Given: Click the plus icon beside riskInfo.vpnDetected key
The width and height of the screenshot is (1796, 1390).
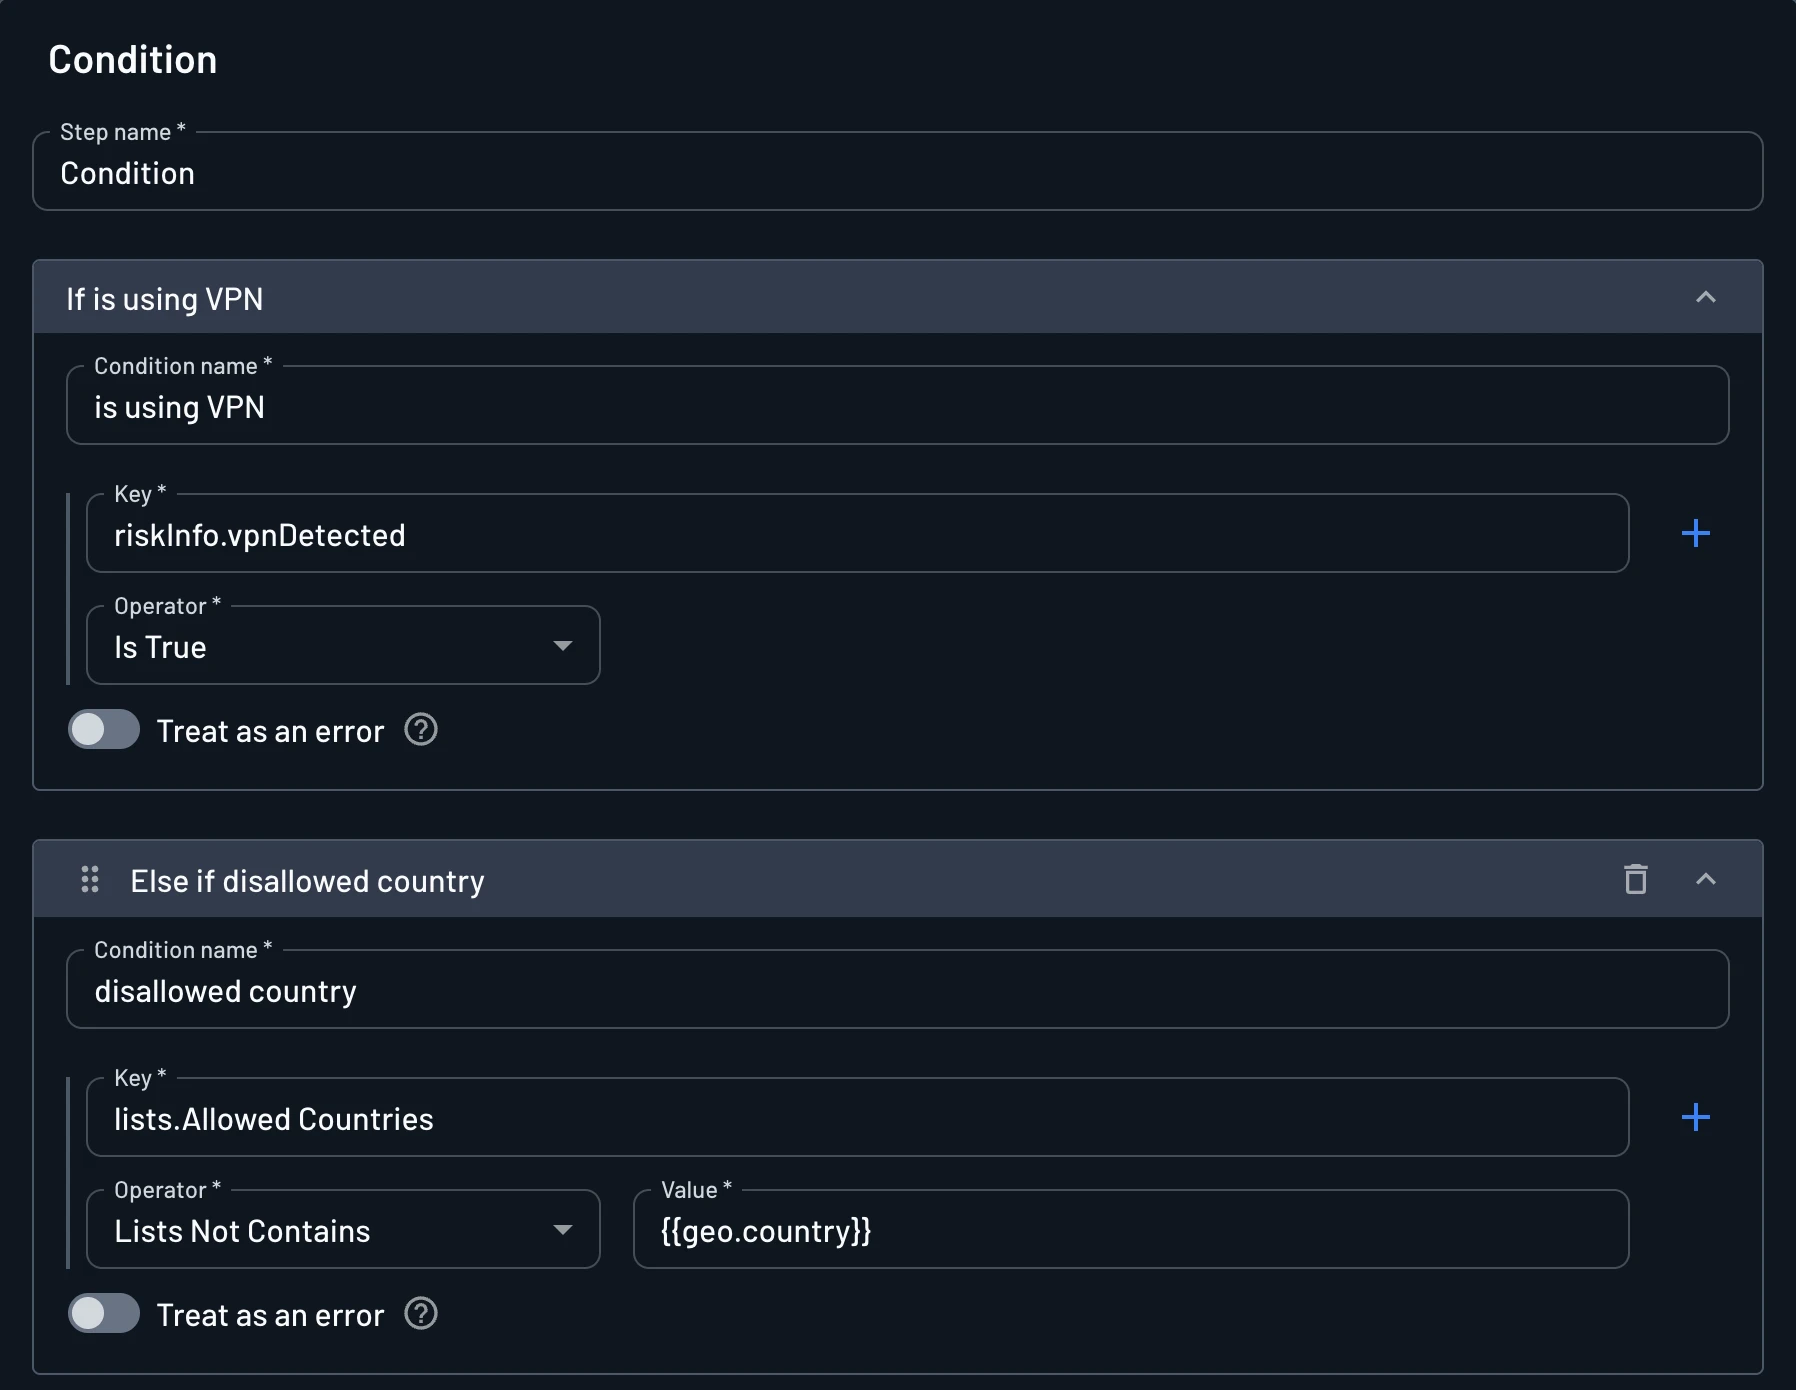Looking at the screenshot, I should tap(1695, 533).
